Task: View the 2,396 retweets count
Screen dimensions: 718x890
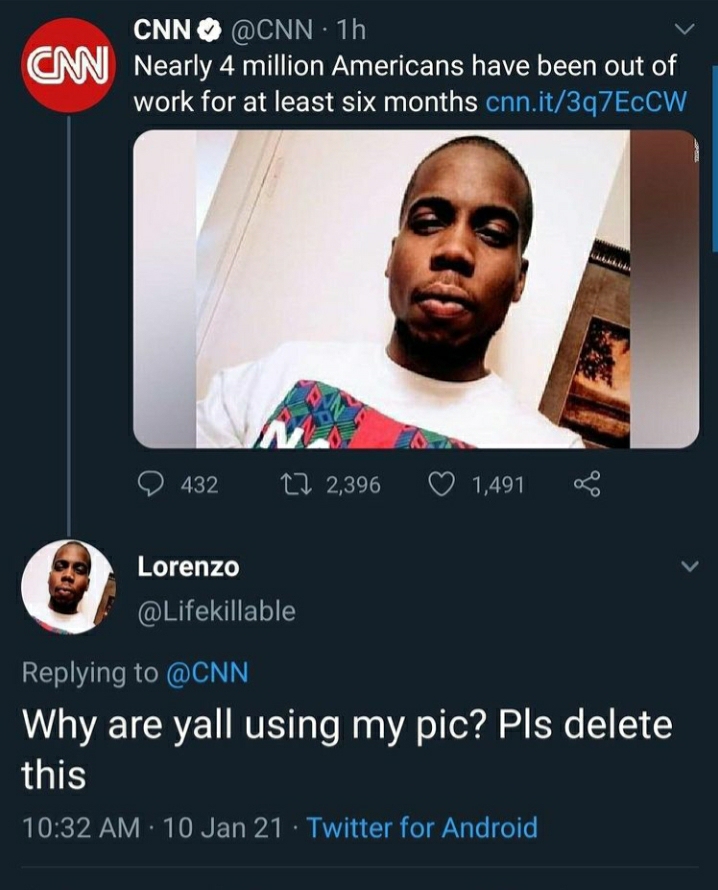Action: tap(352, 485)
